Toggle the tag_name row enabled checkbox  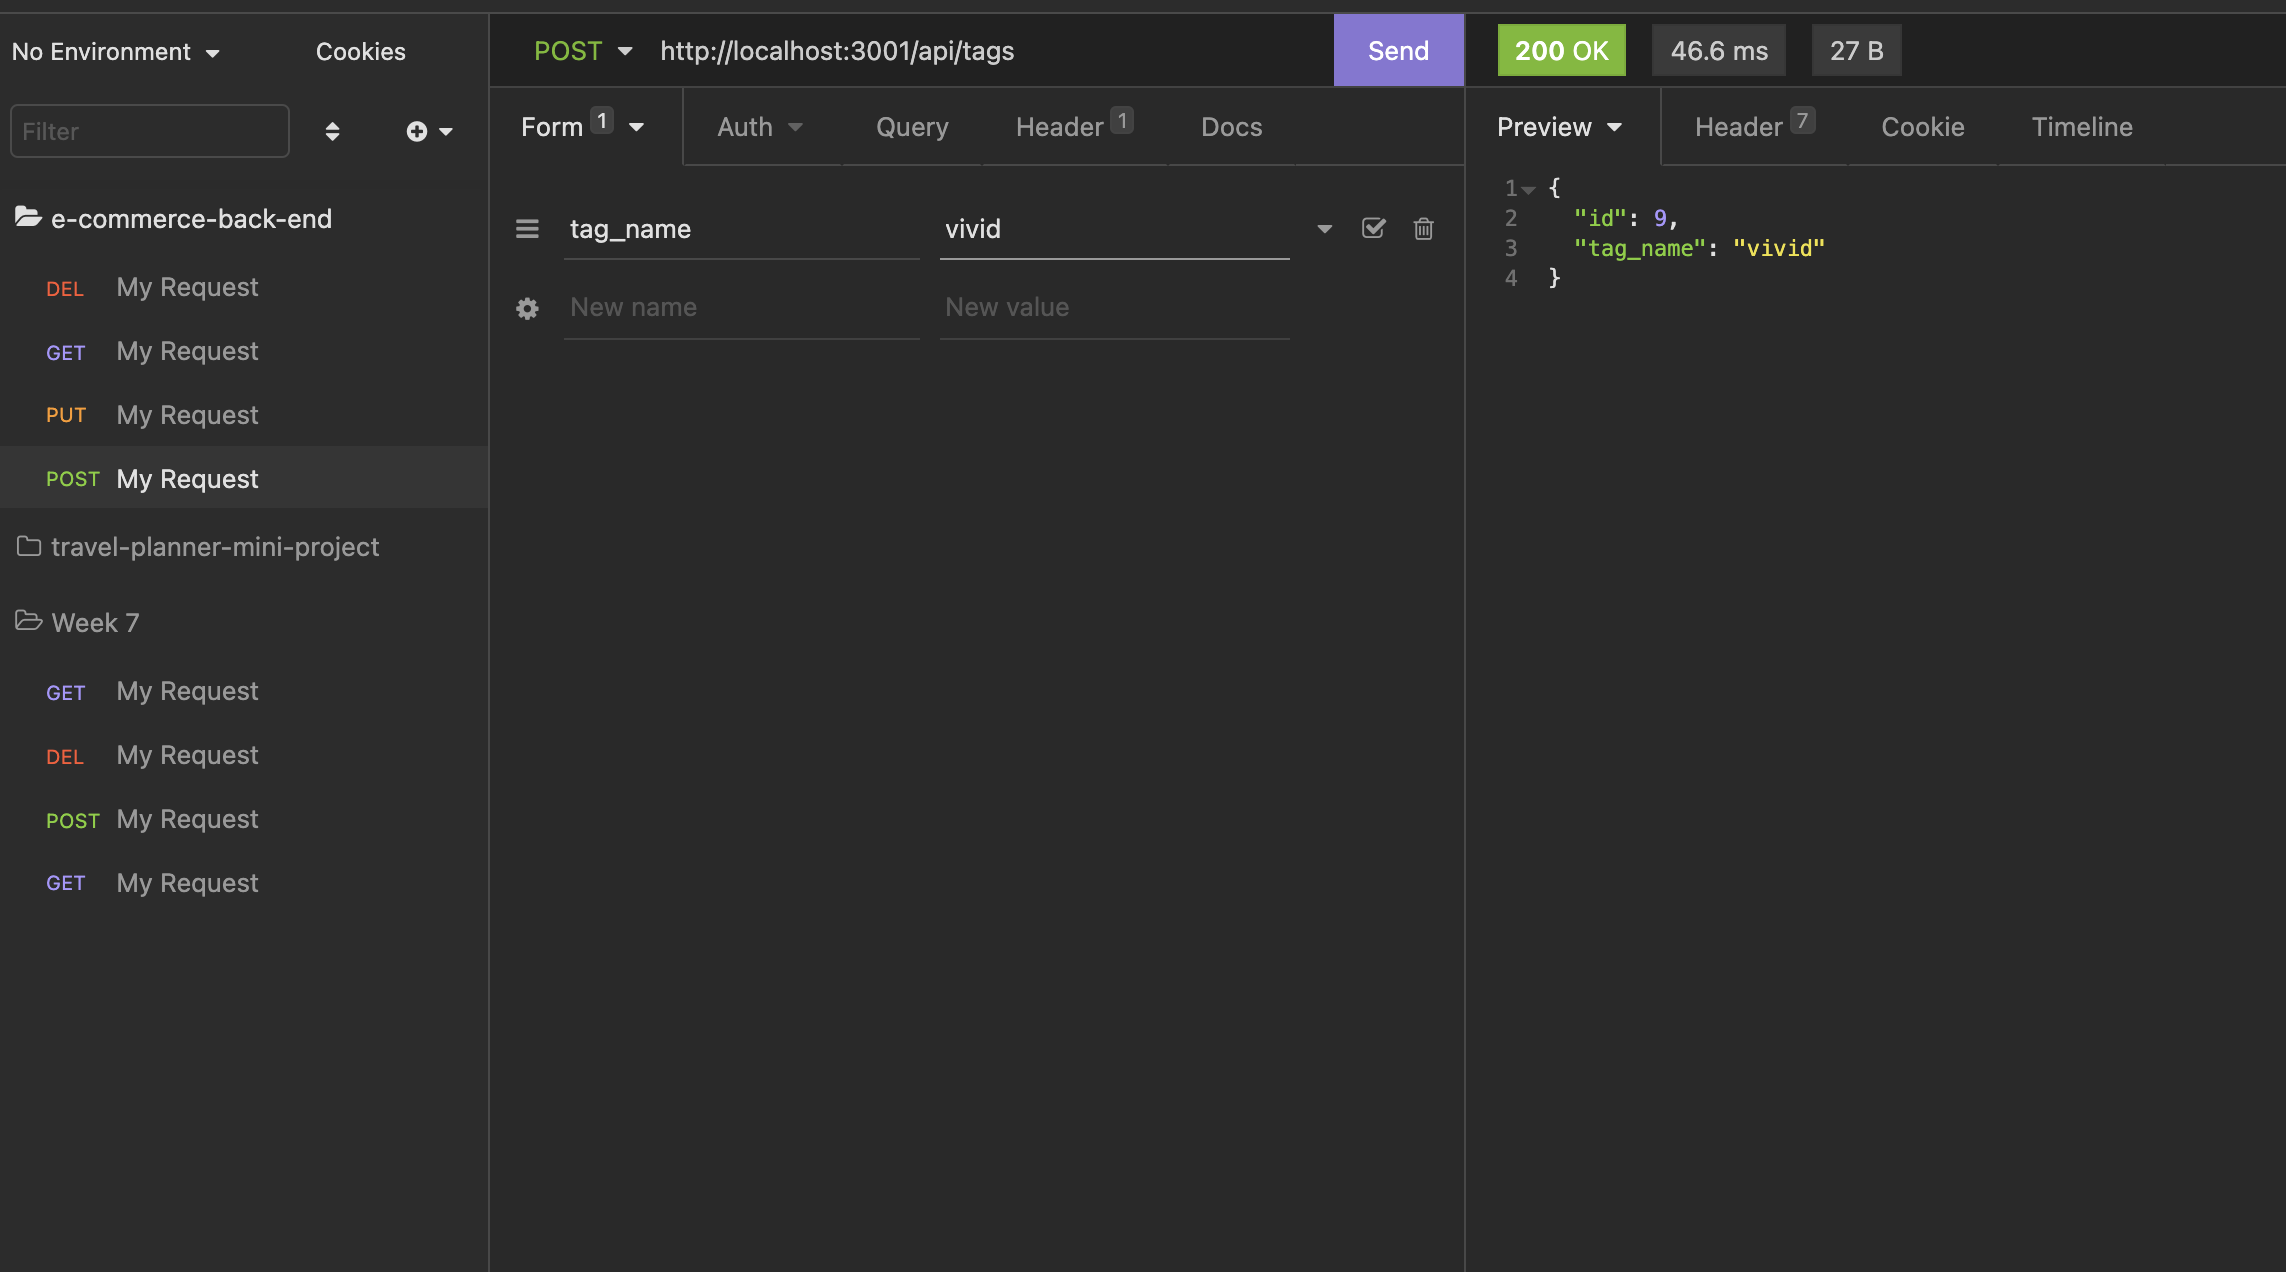(x=1373, y=229)
